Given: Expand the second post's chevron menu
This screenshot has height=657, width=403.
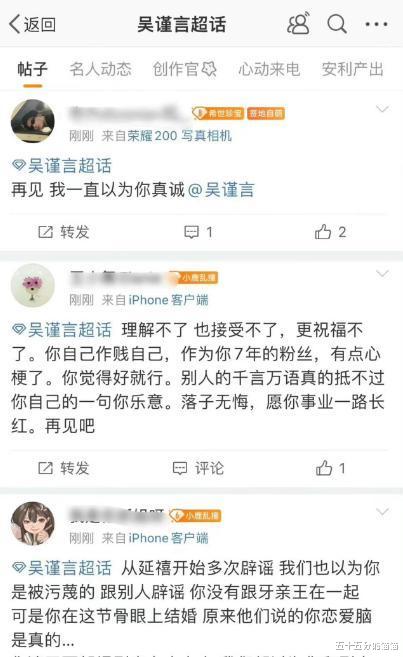Looking at the screenshot, I should [x=382, y=274].
